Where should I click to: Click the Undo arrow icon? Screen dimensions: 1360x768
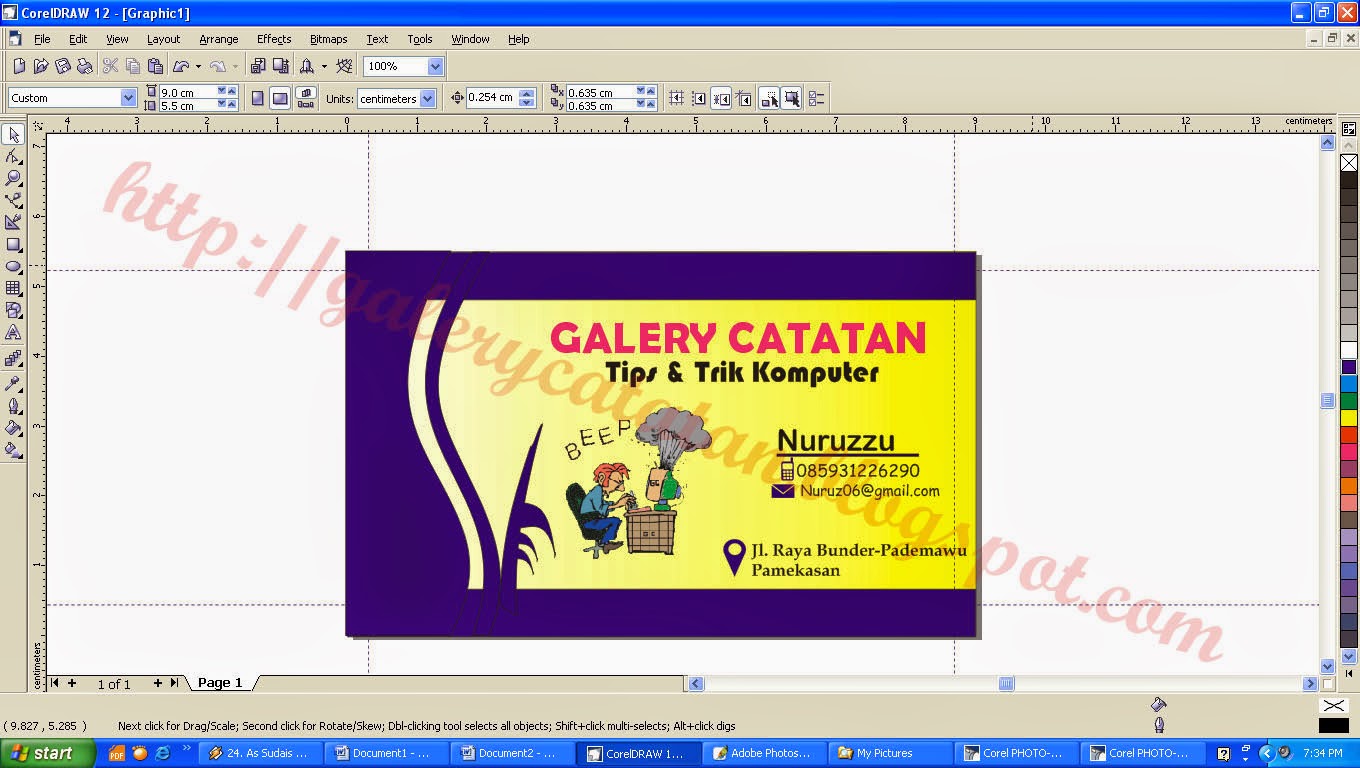(x=181, y=66)
